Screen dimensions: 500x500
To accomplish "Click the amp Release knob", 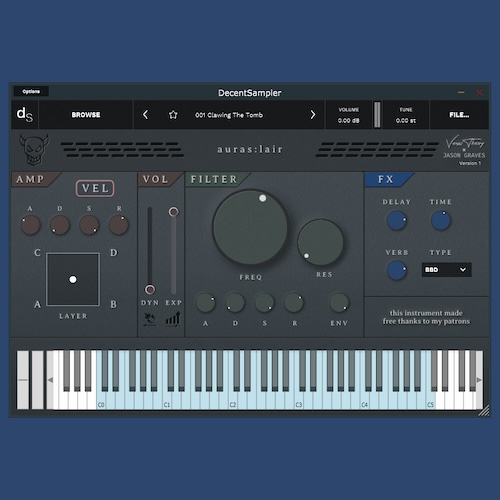I will 118,225.
